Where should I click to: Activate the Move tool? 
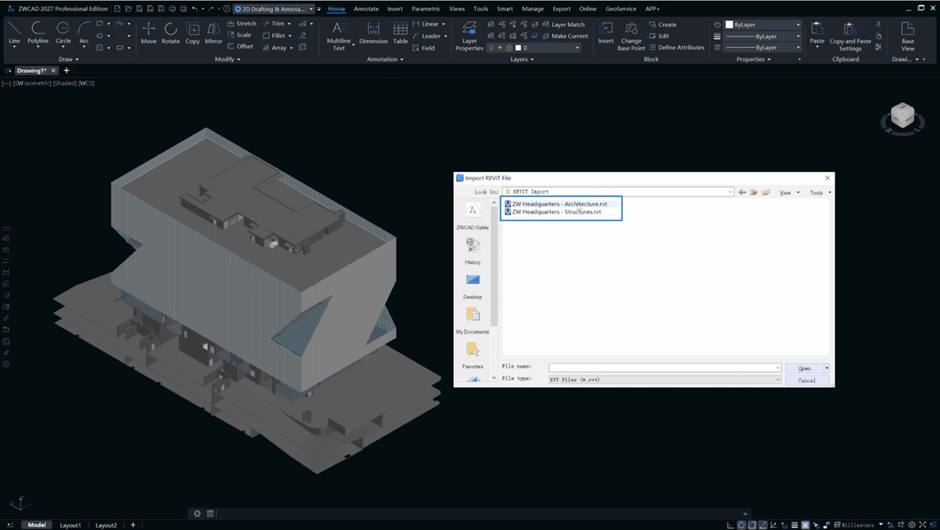click(149, 32)
